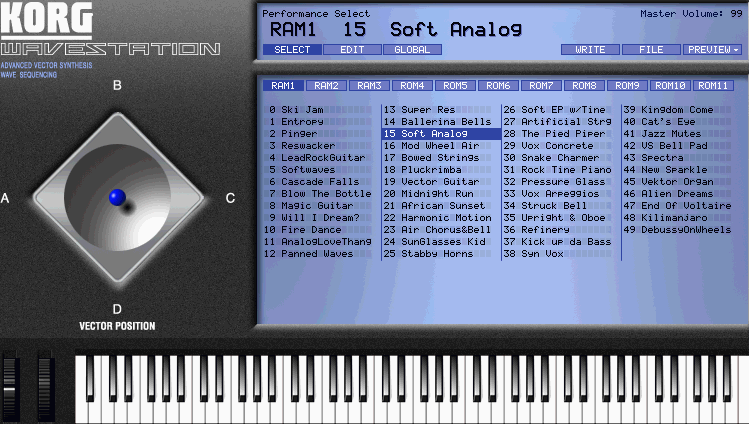
Task: Click the performance name Soft Analog in header
Action: [456, 30]
